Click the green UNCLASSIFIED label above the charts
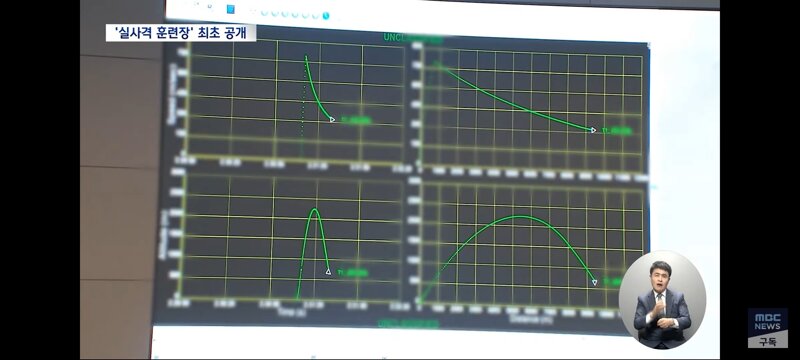This screenshot has height=360, width=800. (413, 37)
